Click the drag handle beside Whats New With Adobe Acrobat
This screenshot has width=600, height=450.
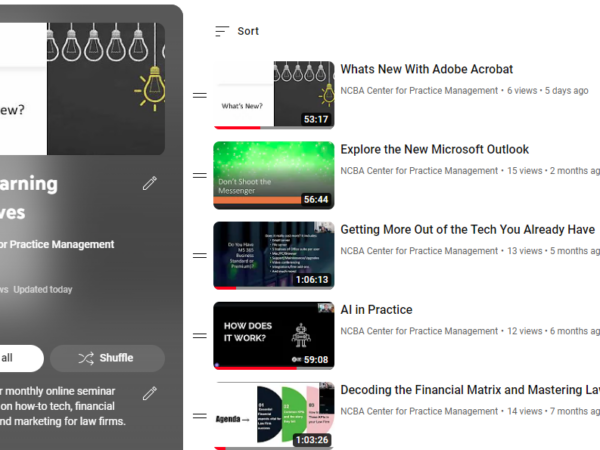[199, 95]
